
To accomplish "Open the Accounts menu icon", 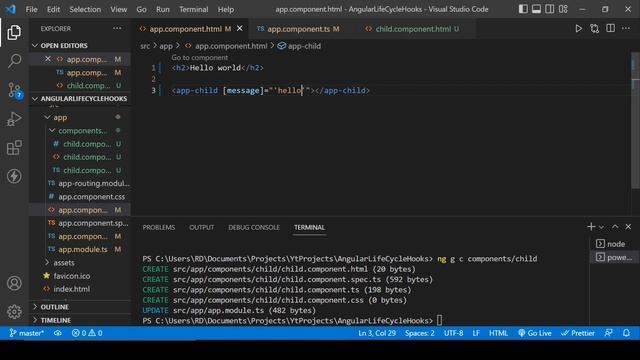I will tap(14, 283).
